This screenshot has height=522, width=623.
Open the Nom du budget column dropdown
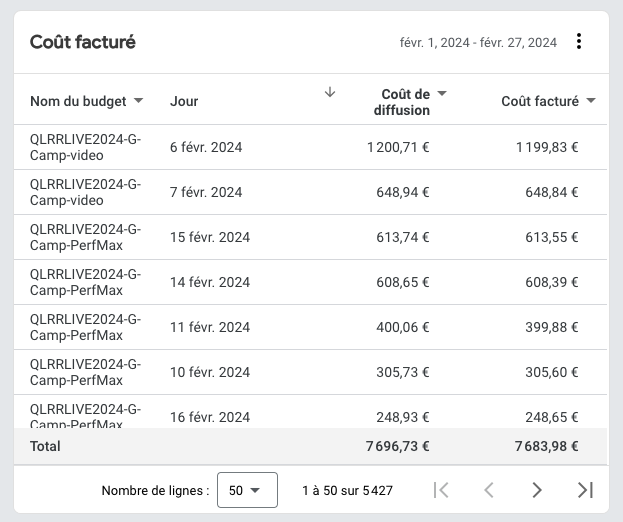(x=138, y=101)
